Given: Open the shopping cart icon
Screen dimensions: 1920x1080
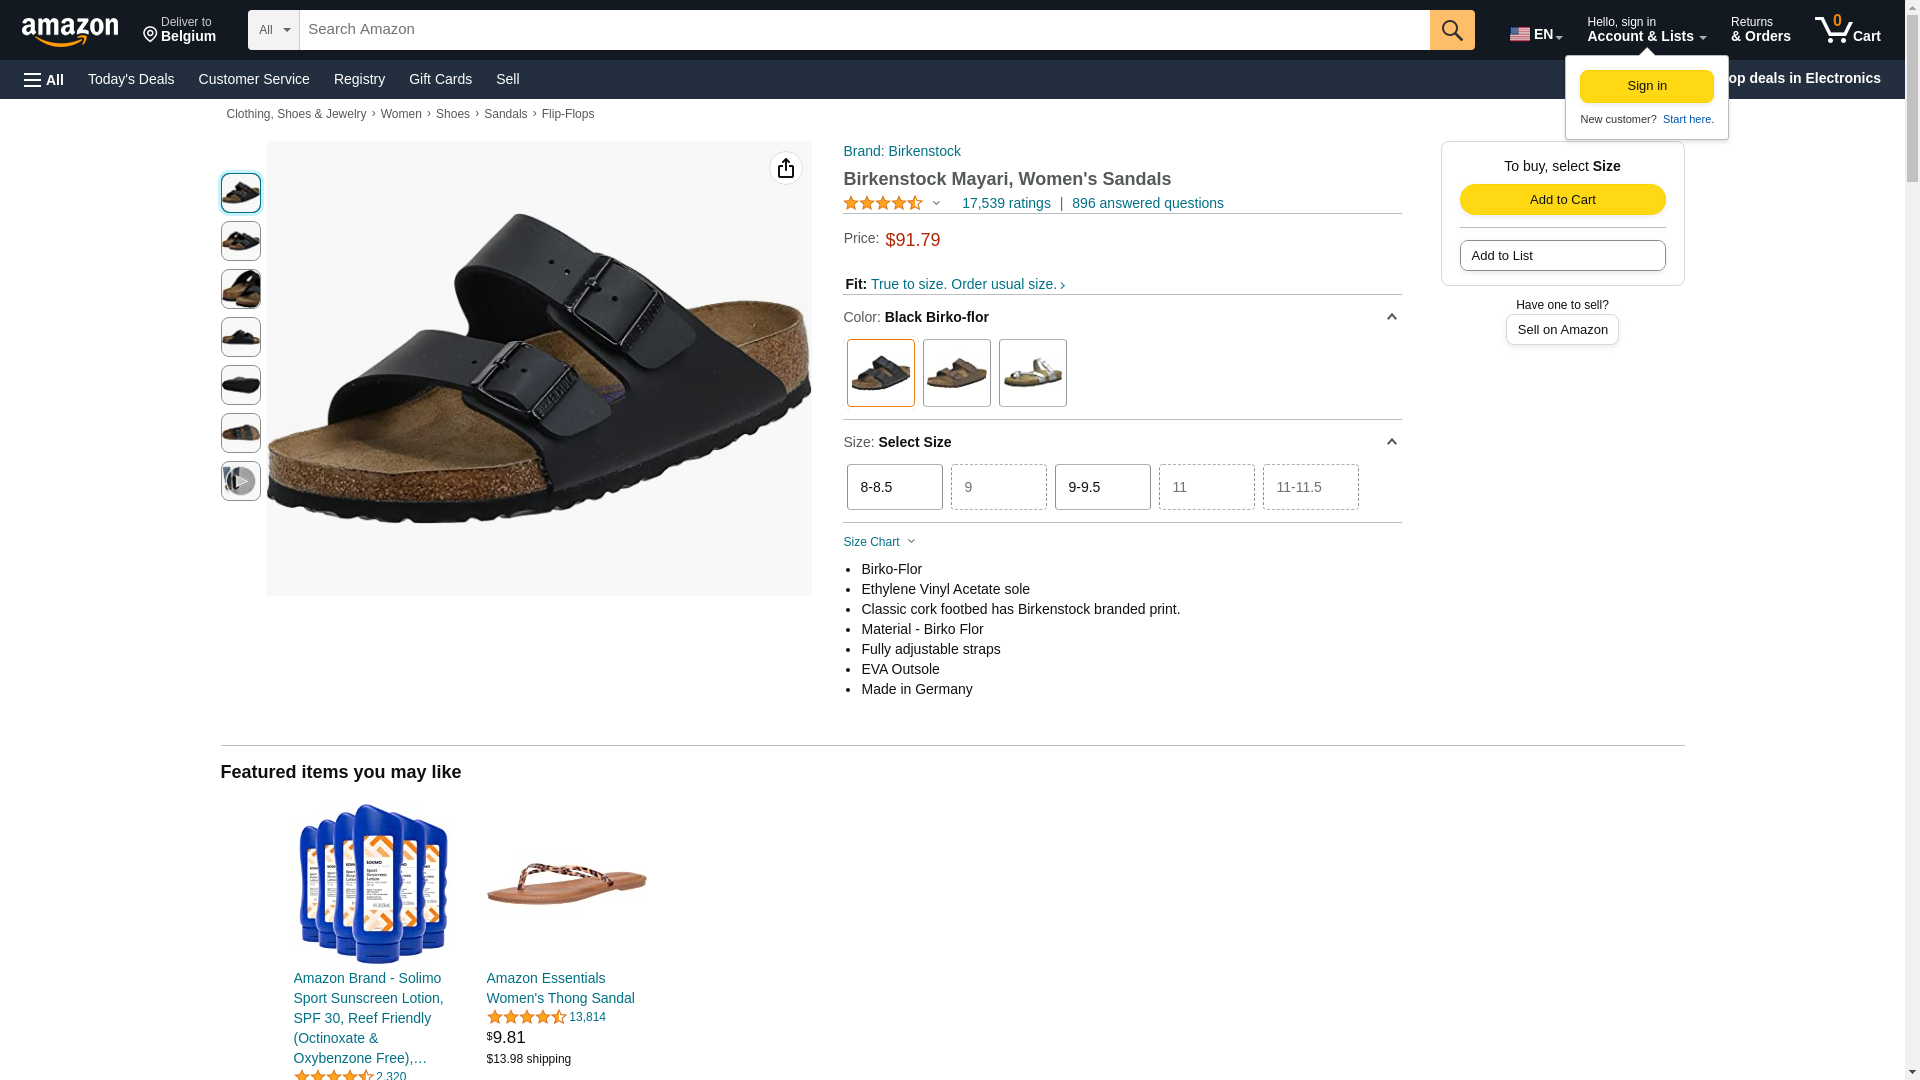Looking at the screenshot, I should (1848, 30).
